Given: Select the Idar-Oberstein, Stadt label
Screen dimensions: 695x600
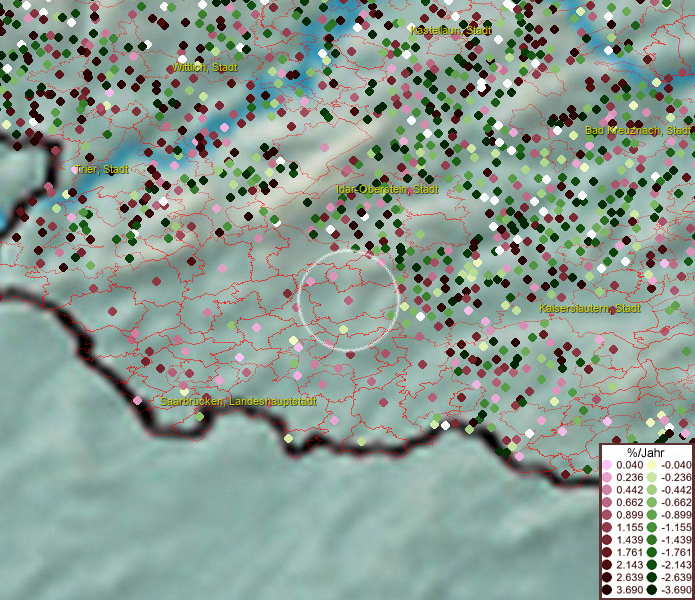Looking at the screenshot, I should [x=387, y=189].
